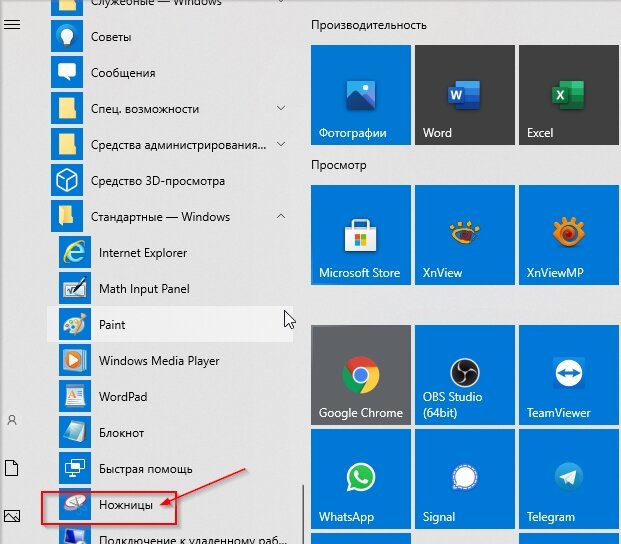Launch the OBS Studio (64bit) tile
621x544 pixels.
(465, 375)
